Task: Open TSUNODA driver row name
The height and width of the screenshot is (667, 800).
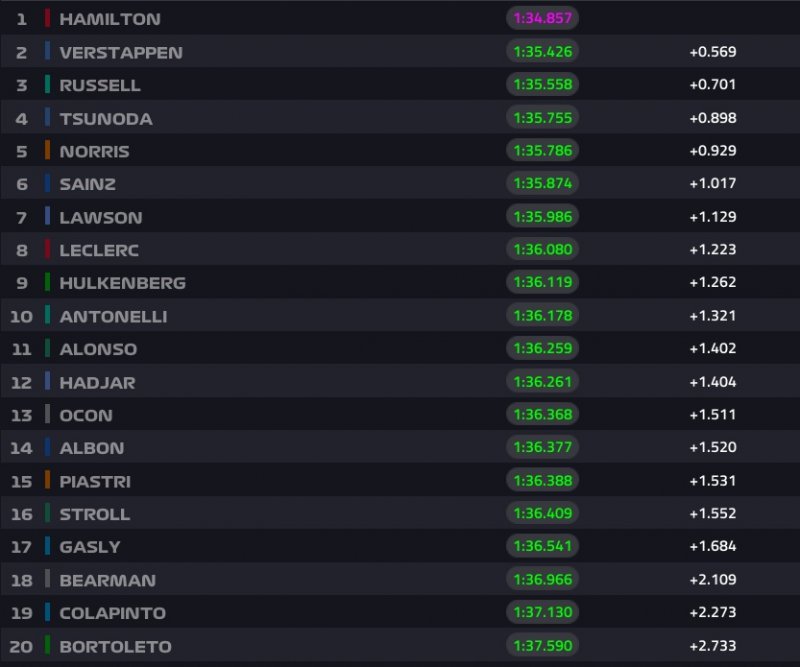Action: [x=106, y=118]
